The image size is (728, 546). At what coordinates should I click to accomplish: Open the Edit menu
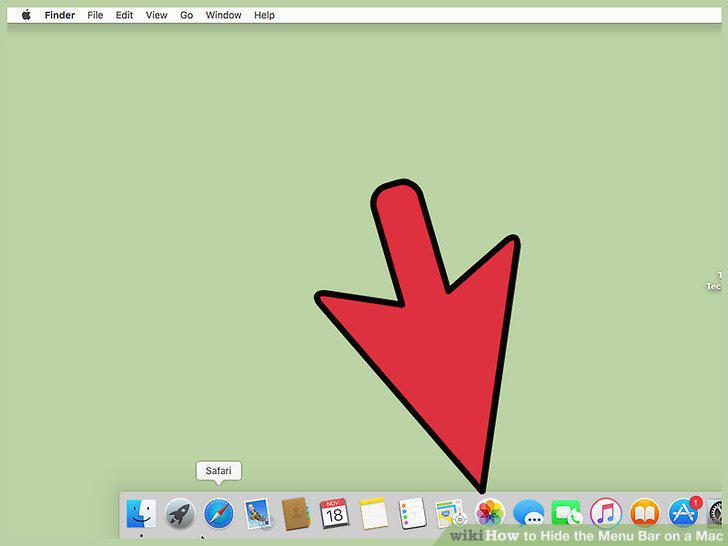point(124,15)
